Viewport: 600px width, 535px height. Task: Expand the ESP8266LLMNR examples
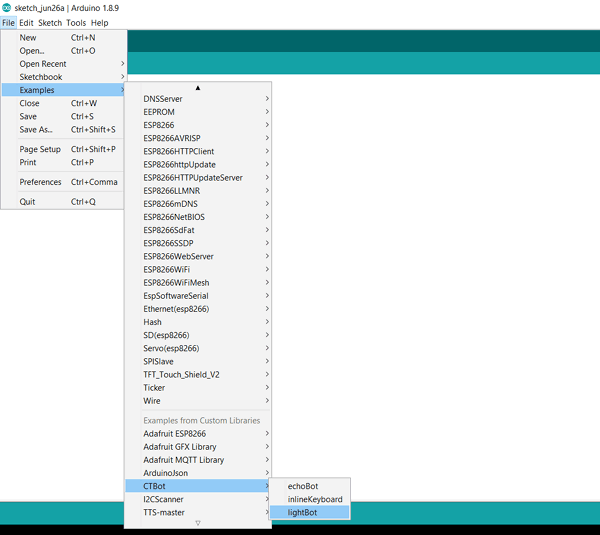coord(198,191)
